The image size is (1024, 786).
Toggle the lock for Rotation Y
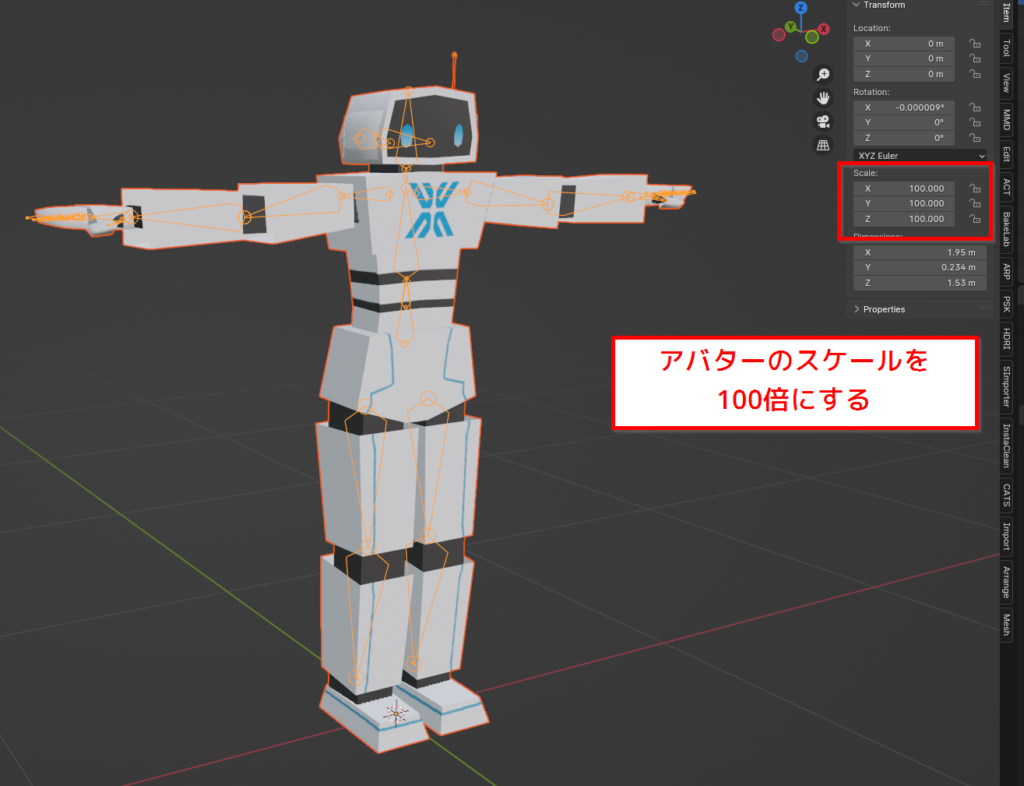[x=974, y=122]
